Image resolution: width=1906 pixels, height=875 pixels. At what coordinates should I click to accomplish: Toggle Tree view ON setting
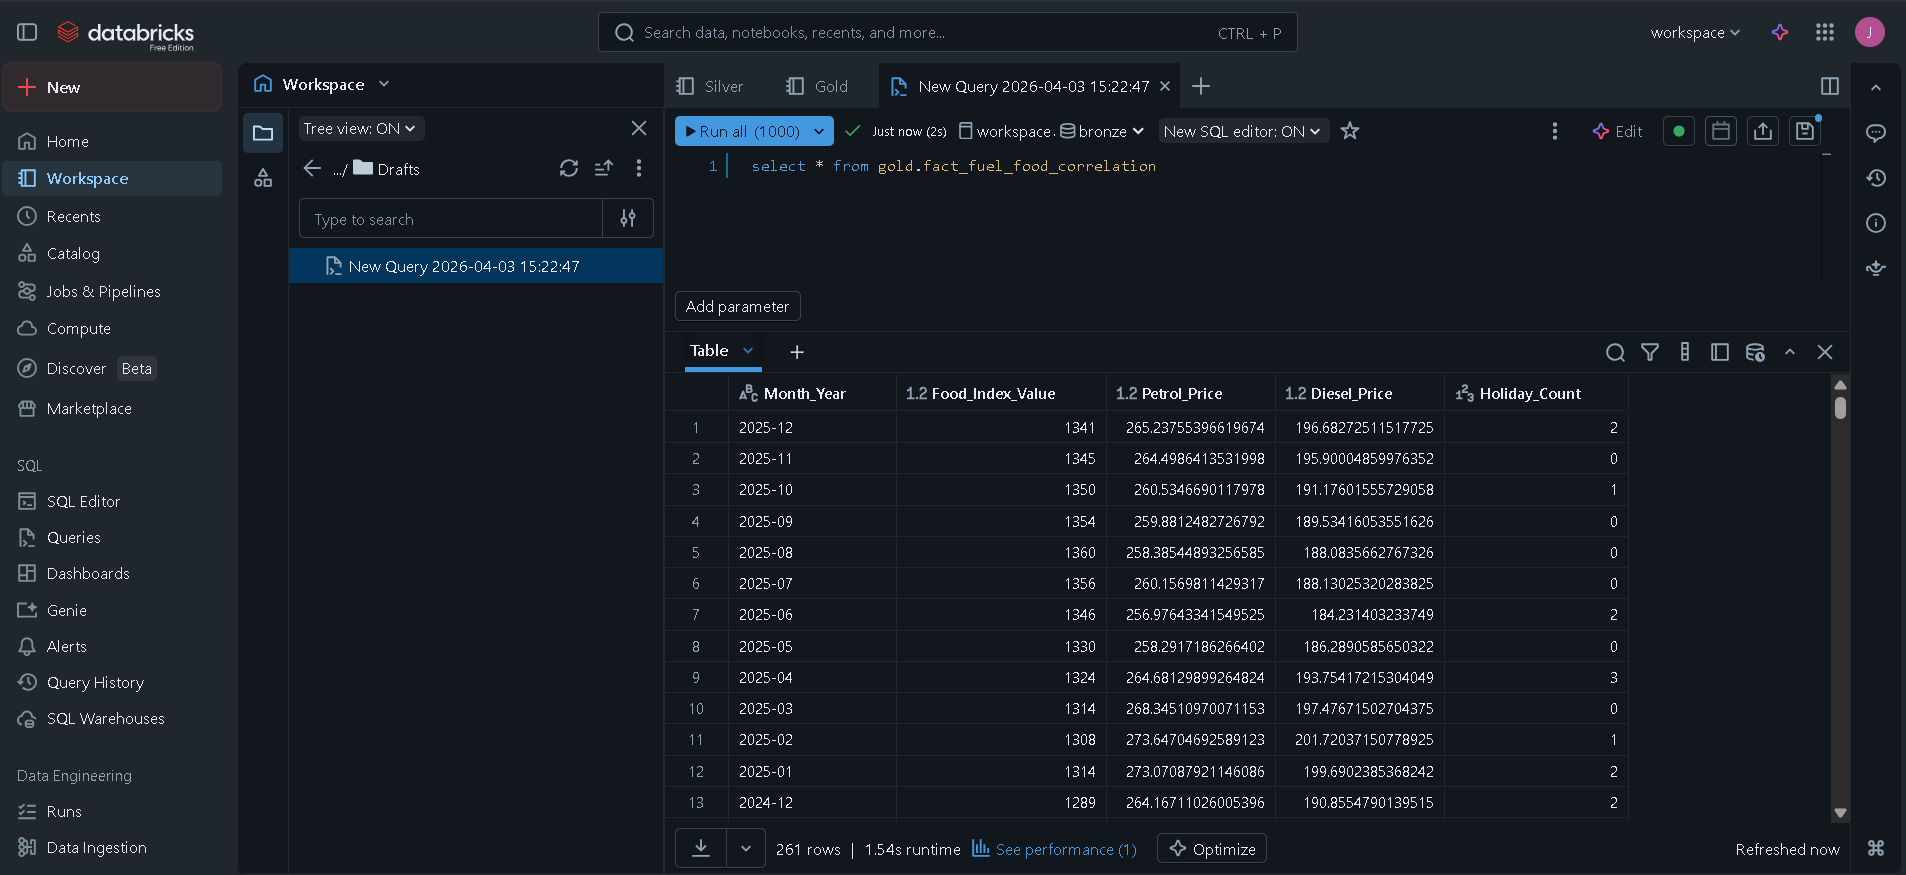pyautogui.click(x=360, y=129)
